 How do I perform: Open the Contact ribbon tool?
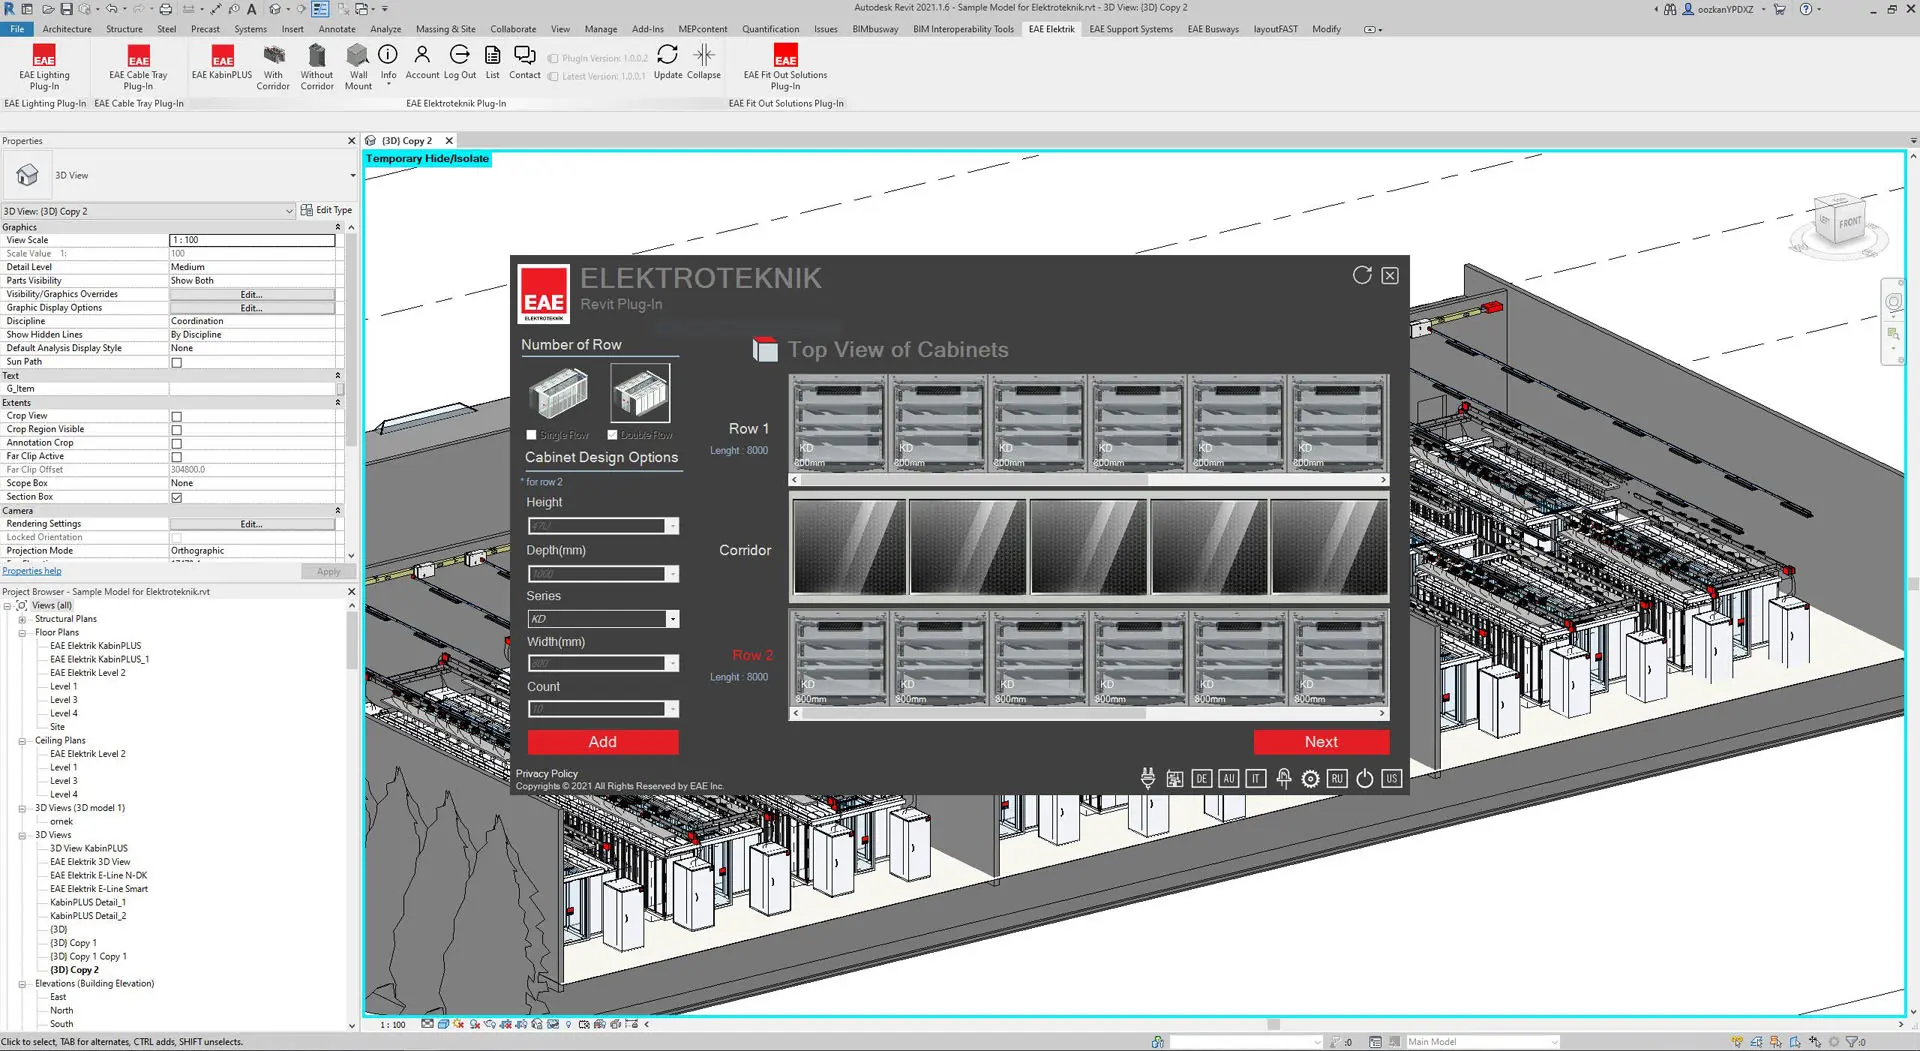point(524,62)
